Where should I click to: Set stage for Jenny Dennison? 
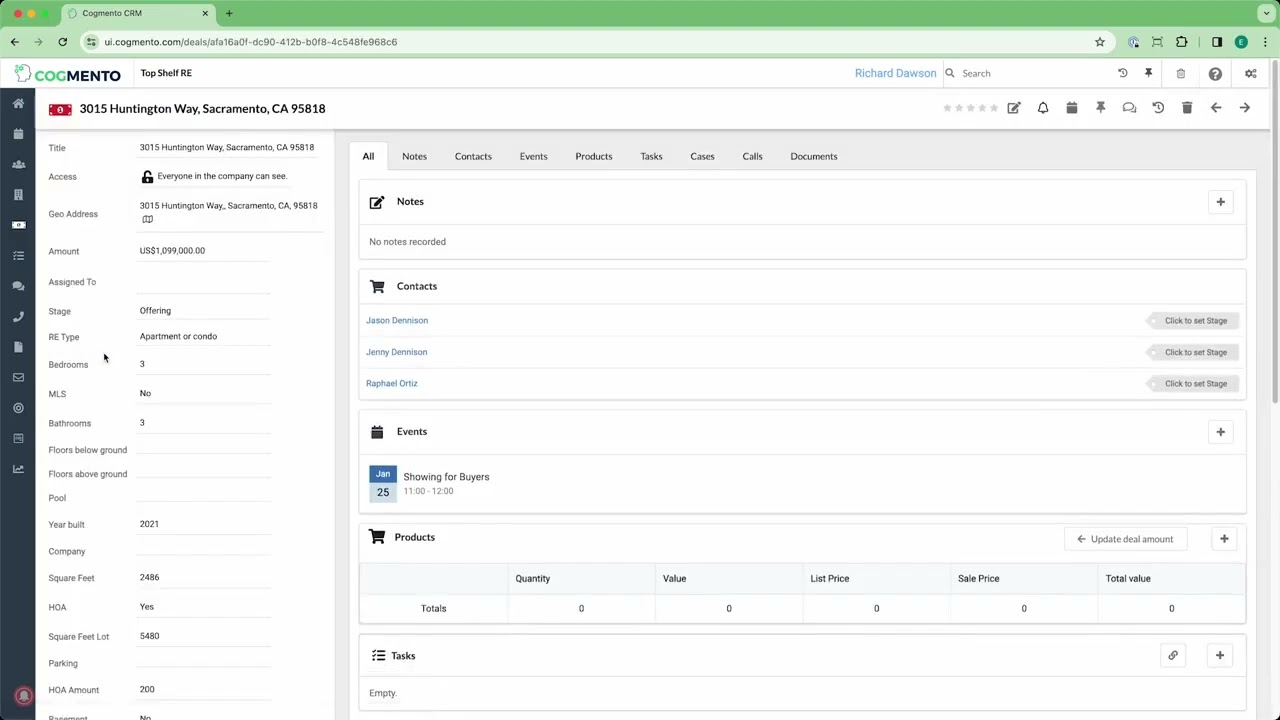1191,352
